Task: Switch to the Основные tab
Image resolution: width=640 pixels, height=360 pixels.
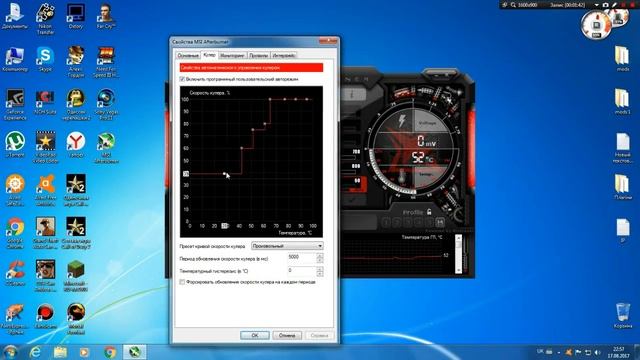Action: pyautogui.click(x=188, y=56)
